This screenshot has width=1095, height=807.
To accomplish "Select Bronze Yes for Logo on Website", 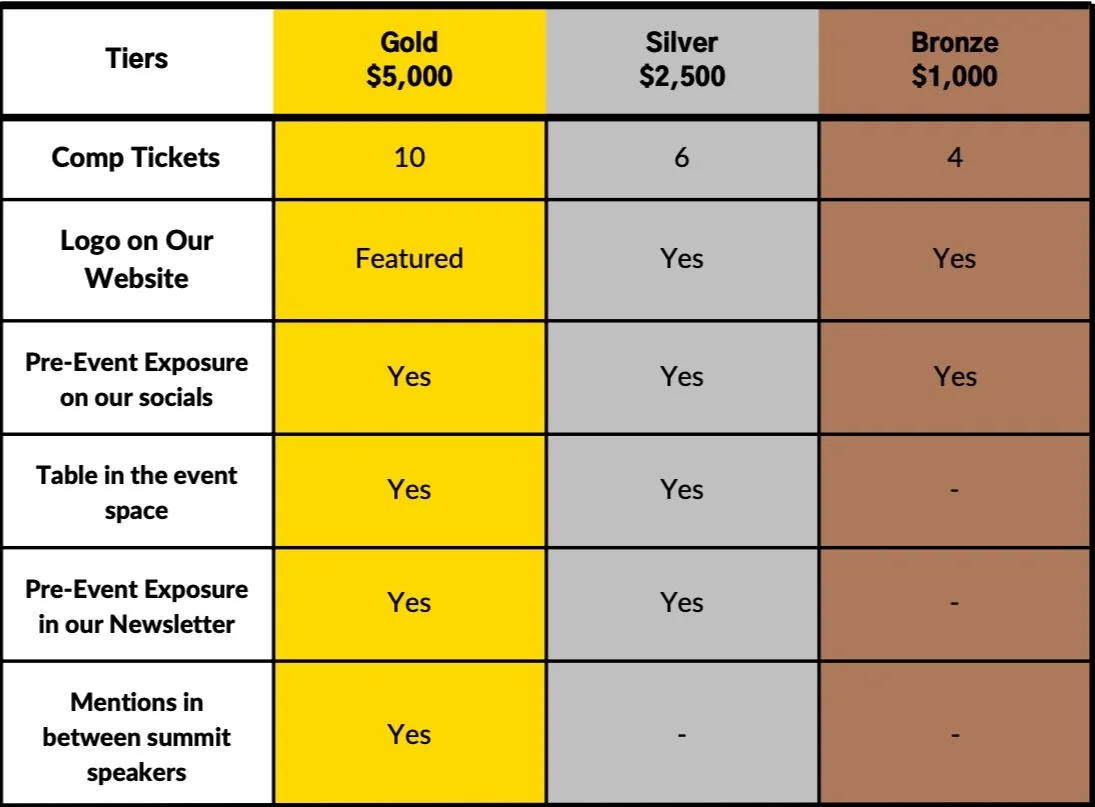I will coord(955,259).
